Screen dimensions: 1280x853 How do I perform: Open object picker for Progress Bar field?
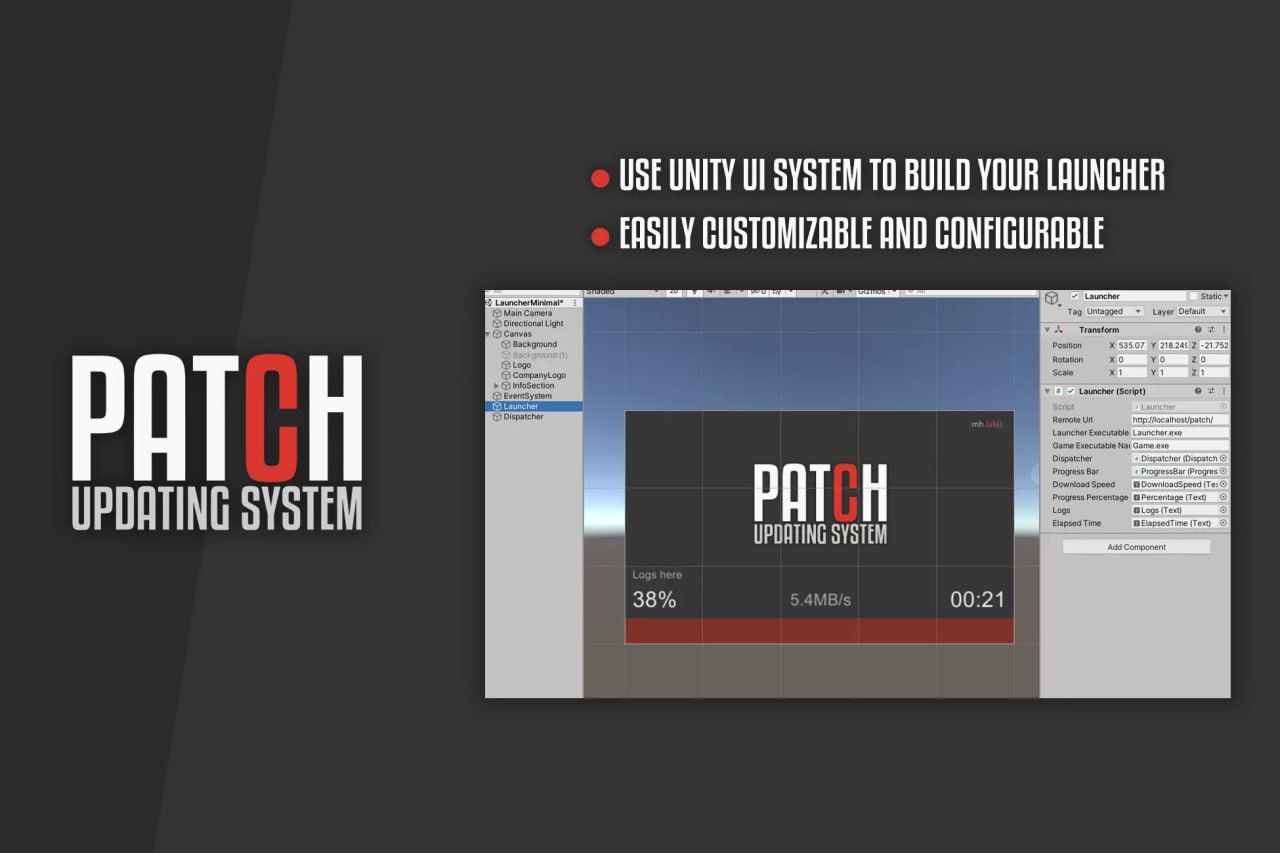(1223, 471)
